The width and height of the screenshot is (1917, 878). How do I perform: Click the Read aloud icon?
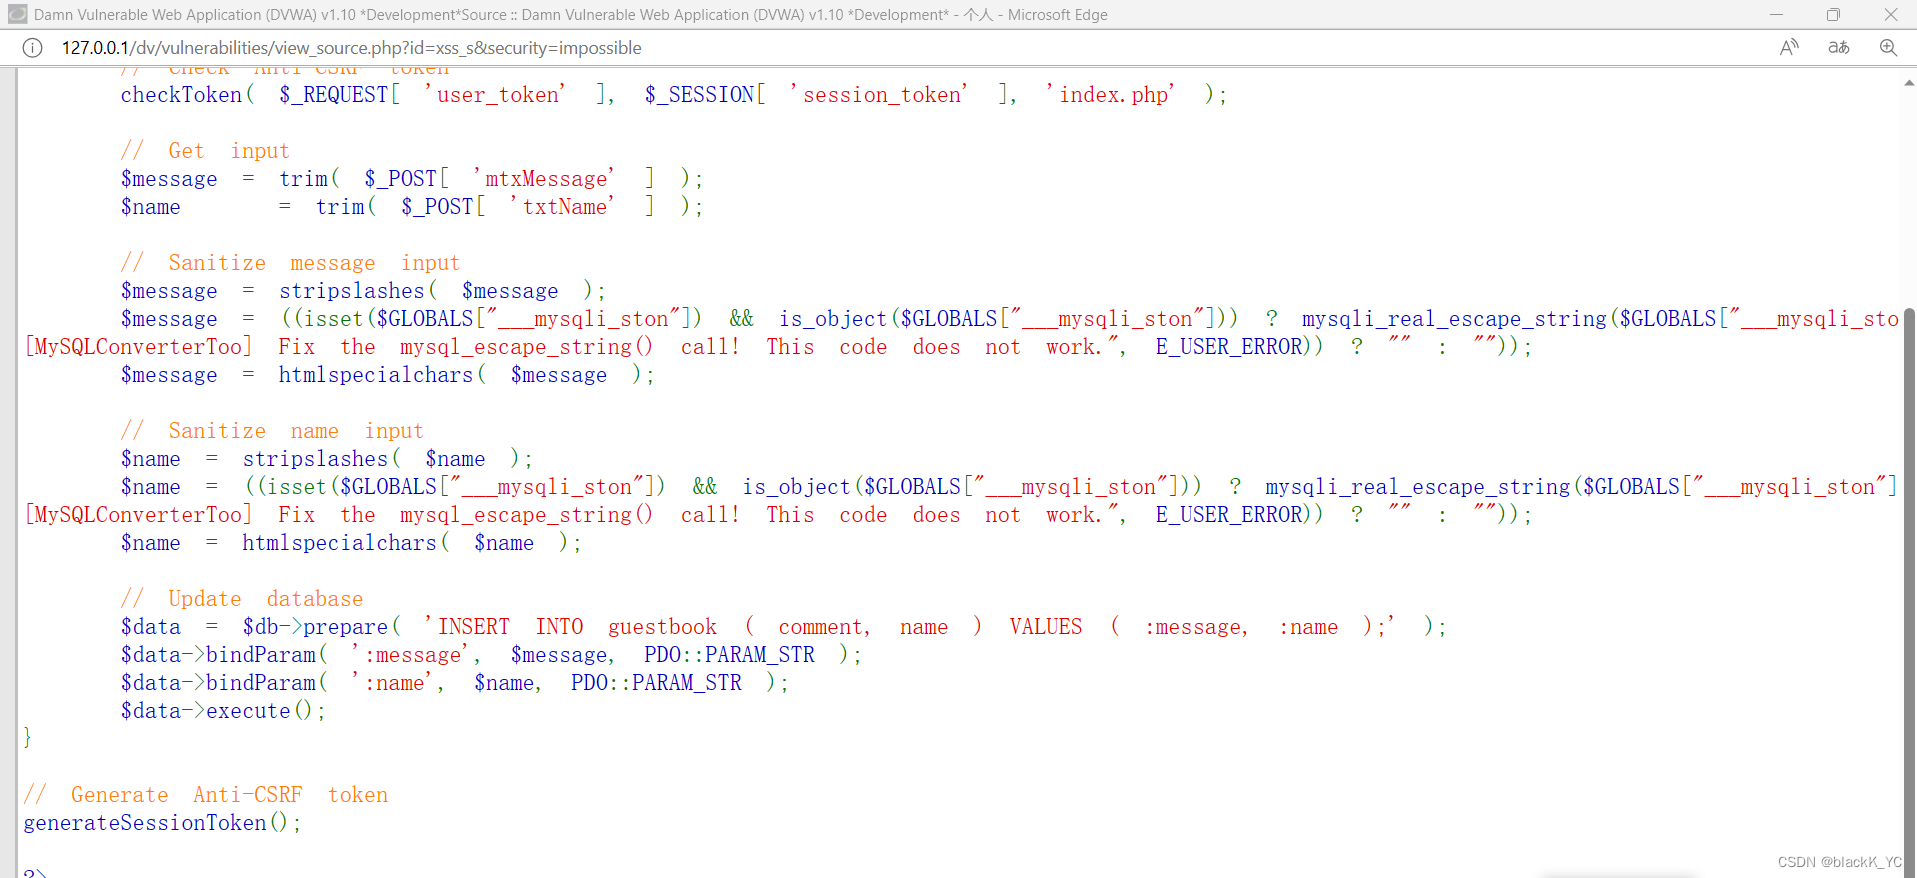pyautogui.click(x=1789, y=48)
